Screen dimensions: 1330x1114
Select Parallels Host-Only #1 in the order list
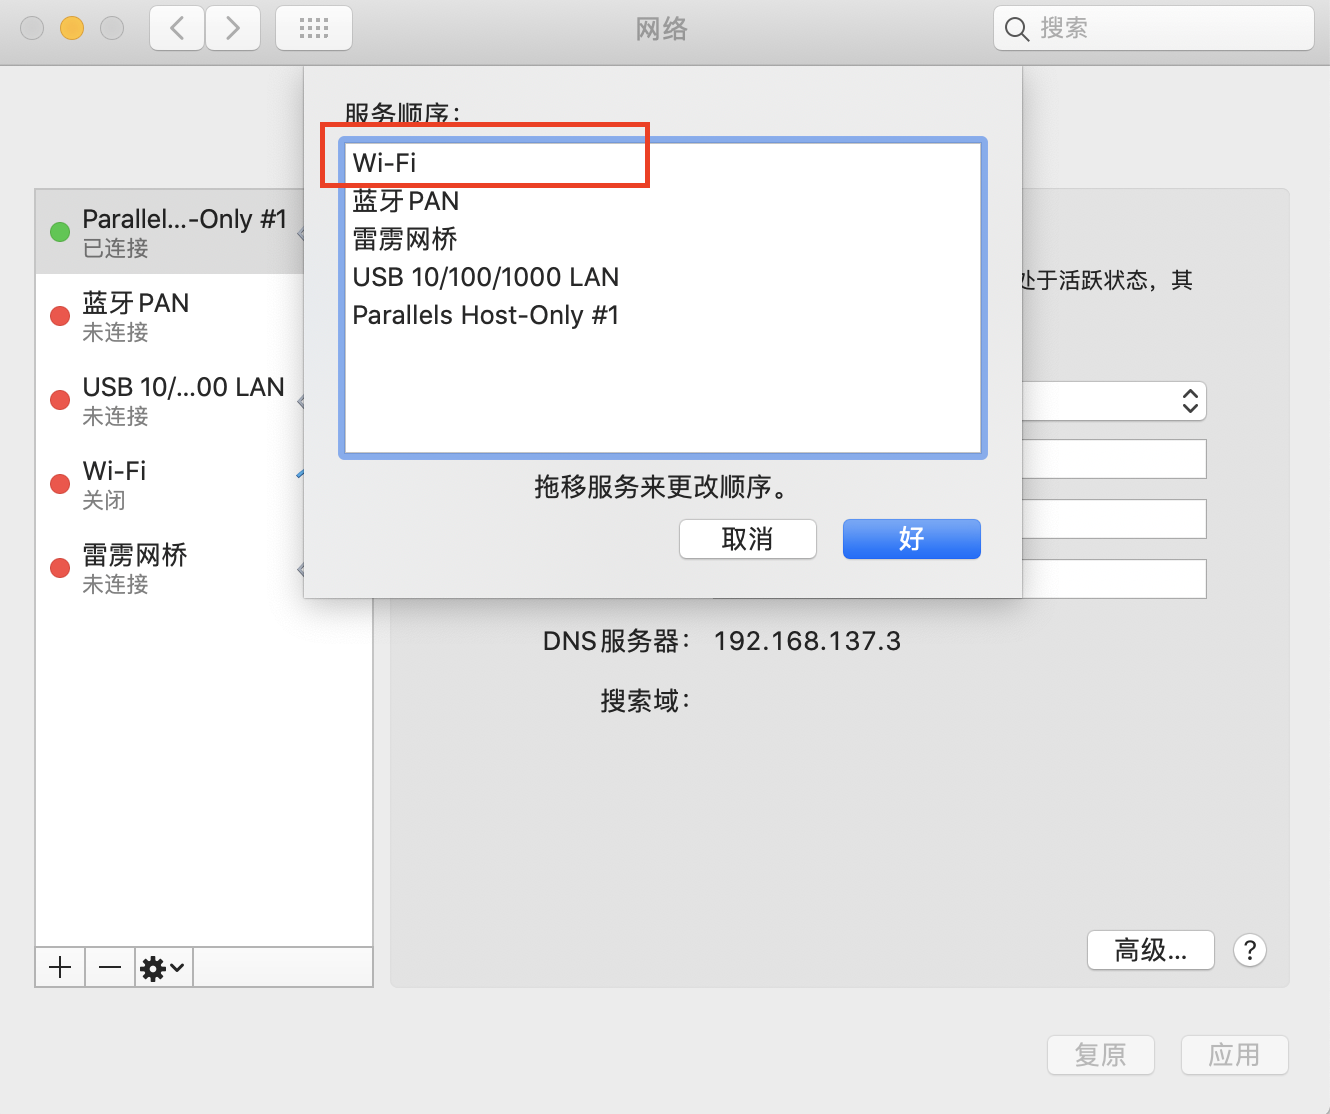(663, 315)
